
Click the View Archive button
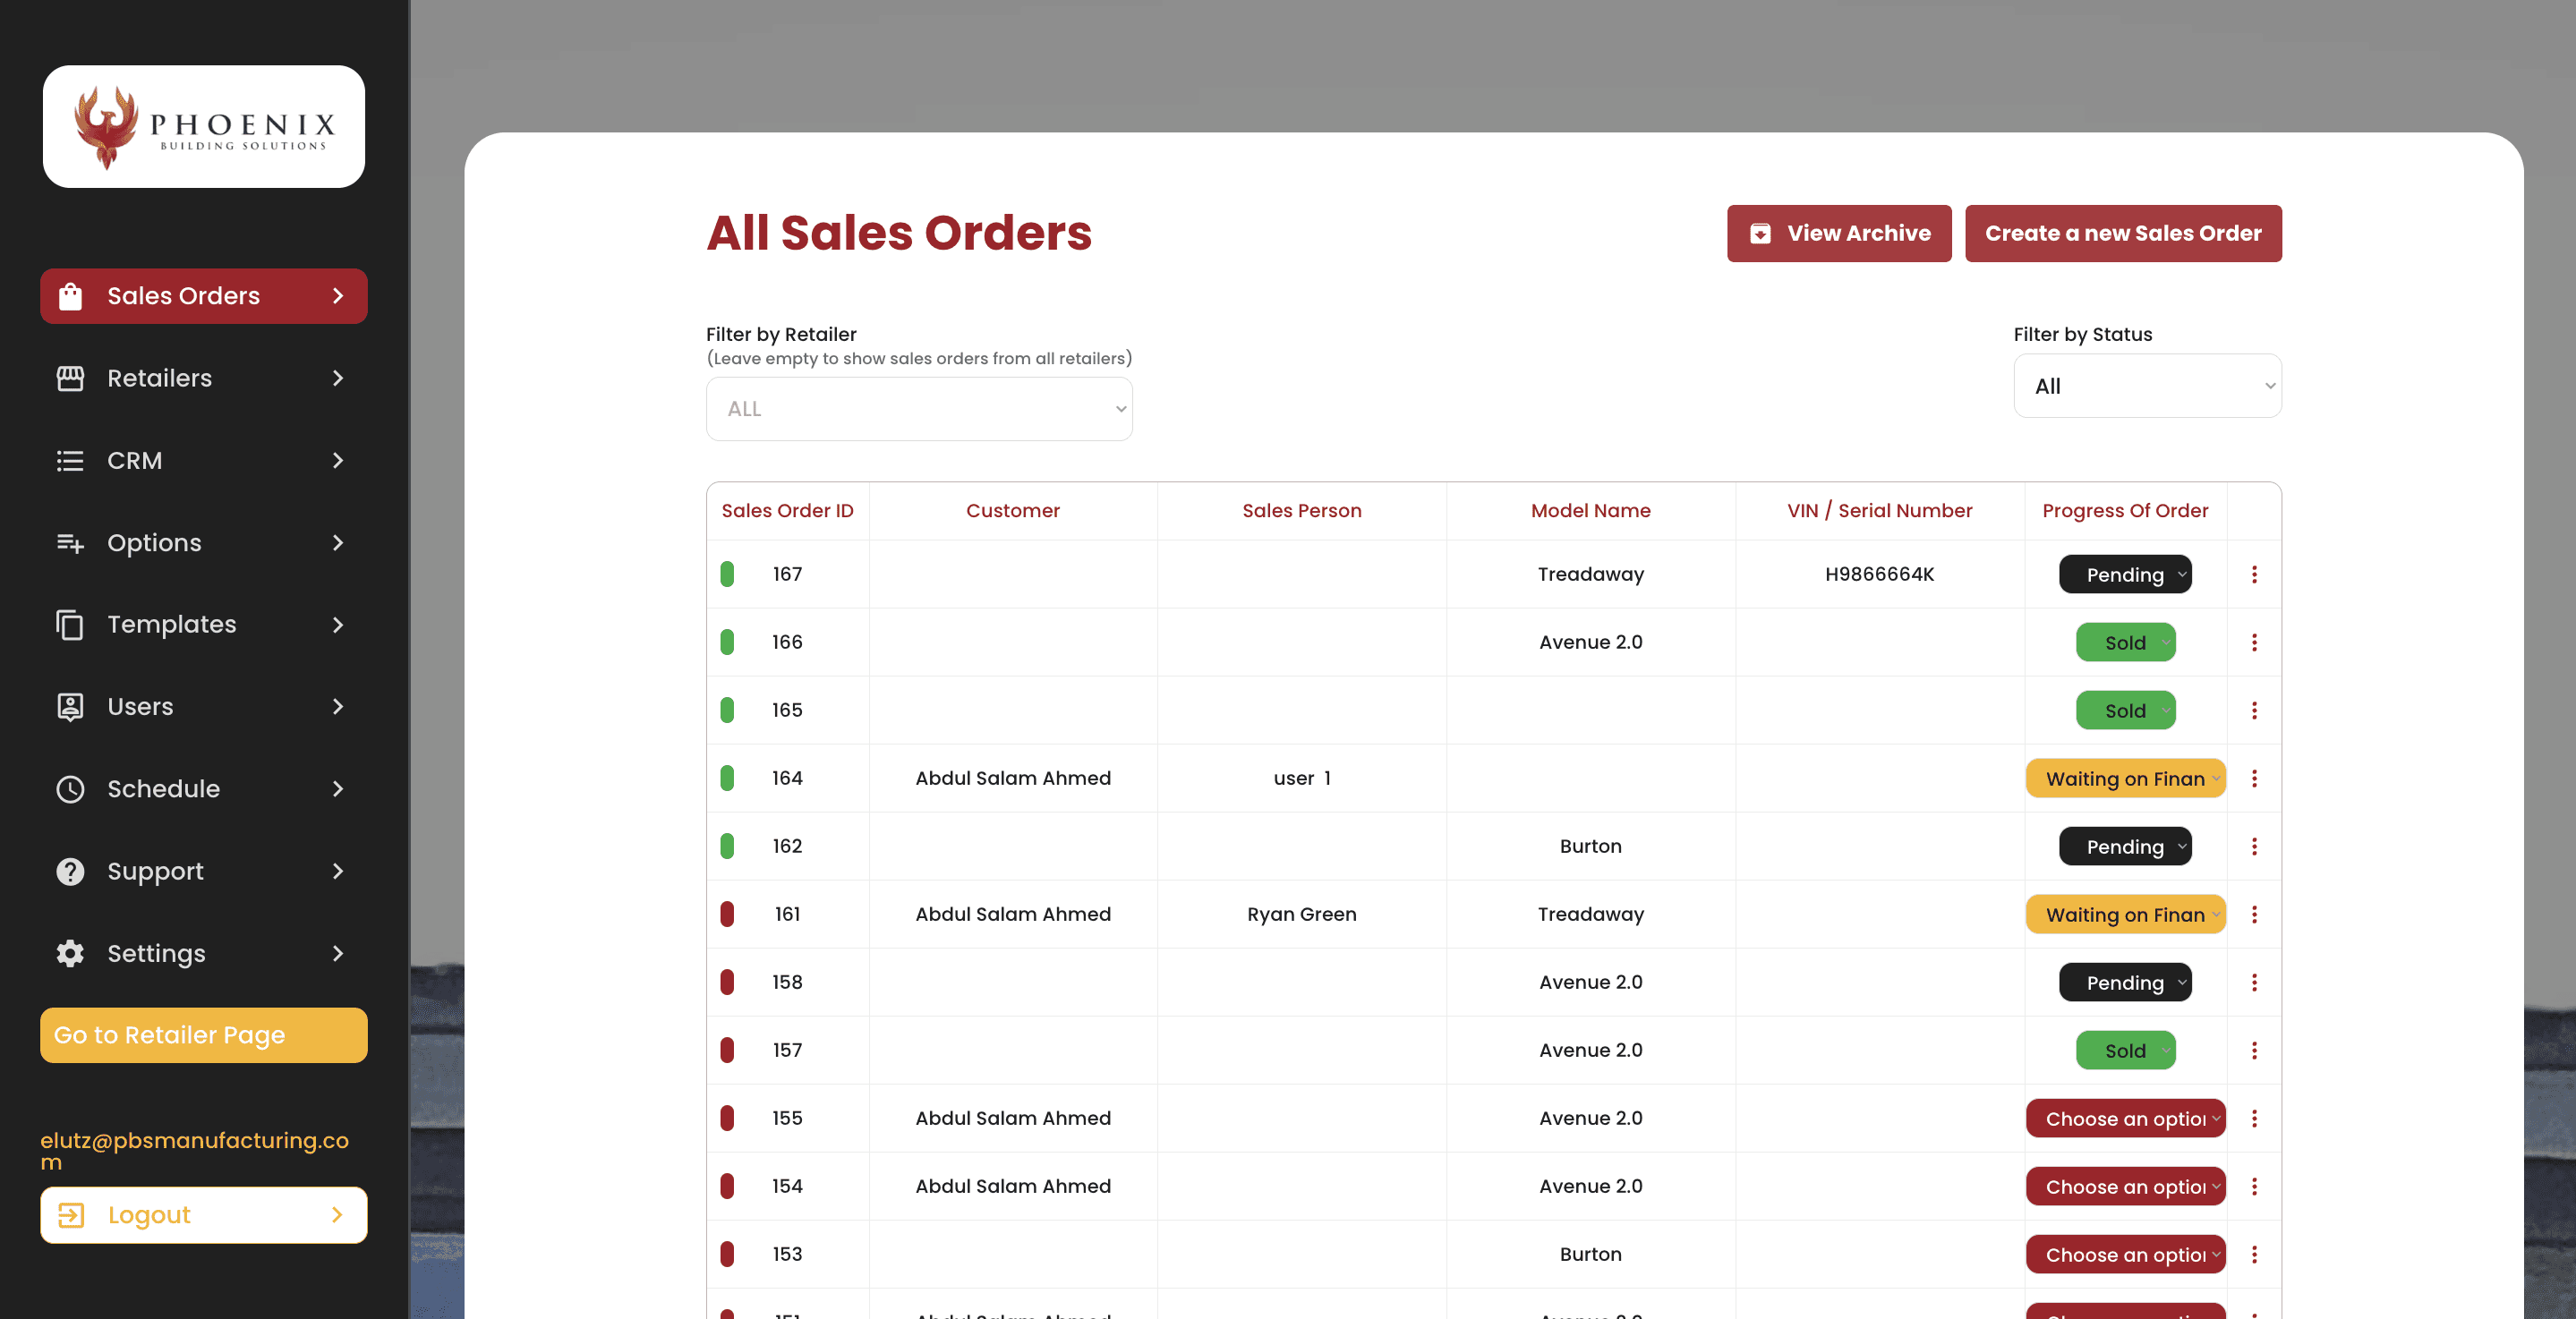(x=1838, y=234)
